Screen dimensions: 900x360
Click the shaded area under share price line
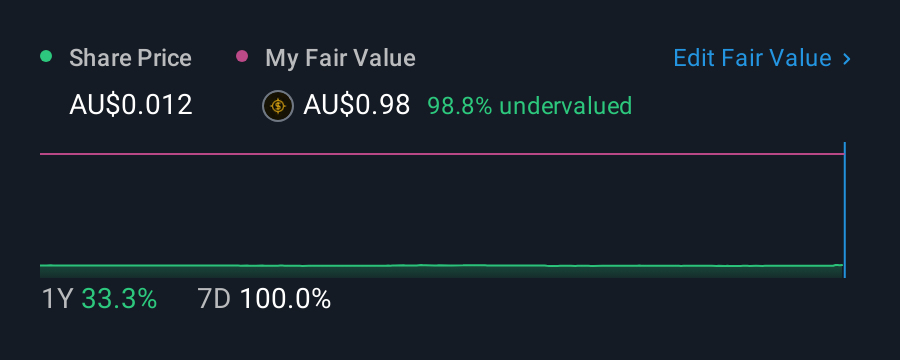442,273
